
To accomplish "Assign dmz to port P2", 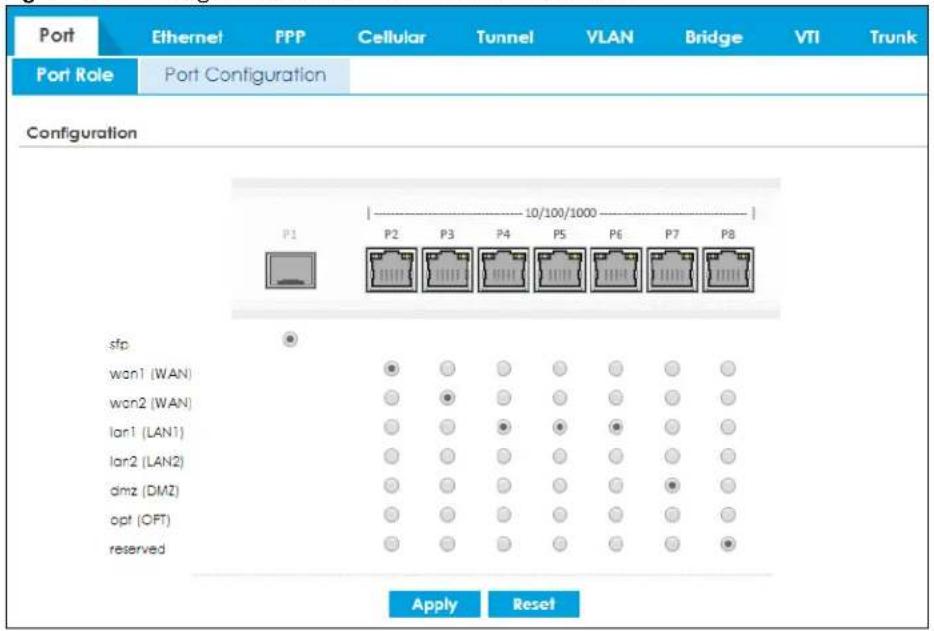I will (x=391, y=485).
